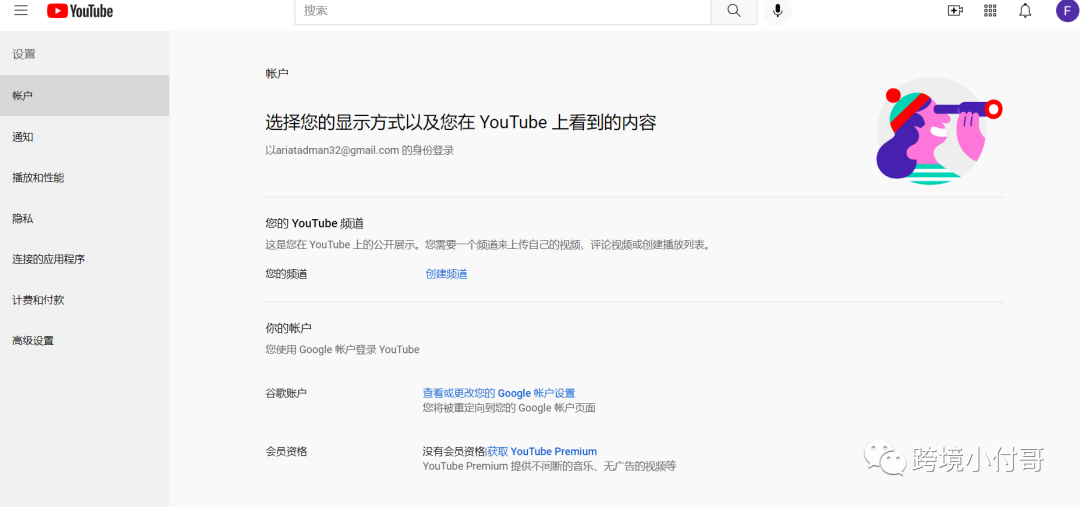Image resolution: width=1080 pixels, height=507 pixels.
Task: Open 通知 settings
Action: (x=85, y=137)
